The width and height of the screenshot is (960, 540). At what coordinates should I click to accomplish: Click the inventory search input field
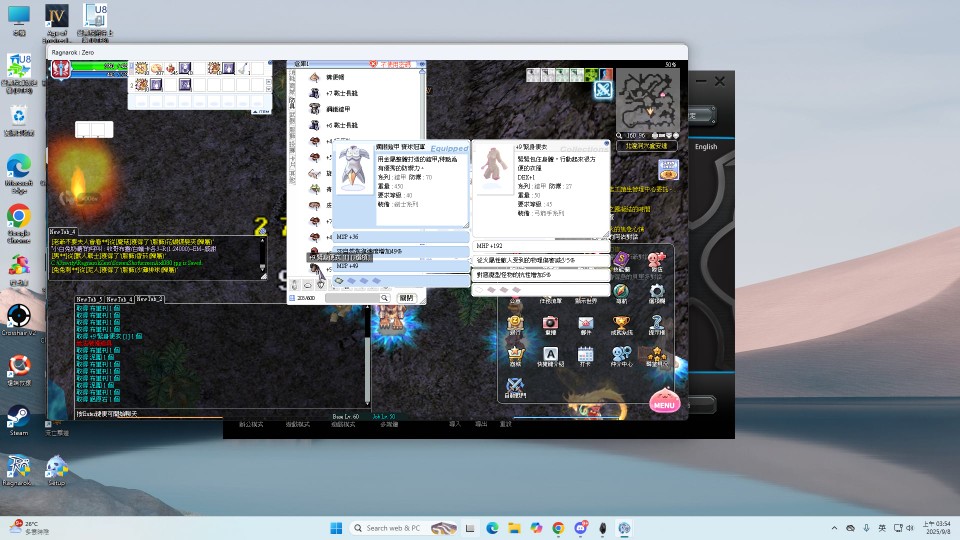pos(353,298)
